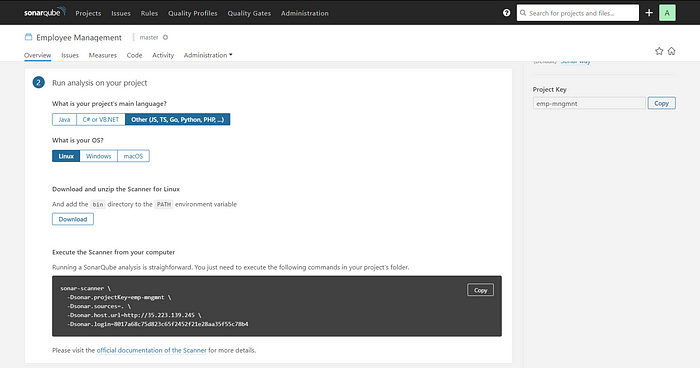Click the -Dsonar.login token line

(158, 324)
